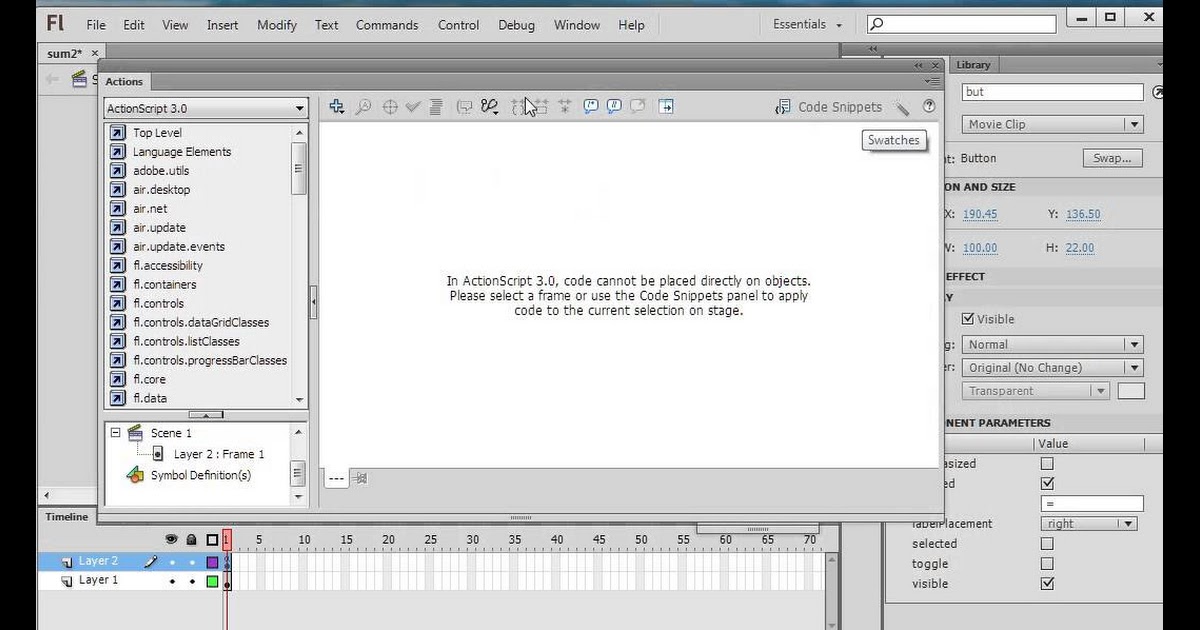The height and width of the screenshot is (630, 1200).
Task: Click Layer 1 green outline color swatch
Action: 213,581
